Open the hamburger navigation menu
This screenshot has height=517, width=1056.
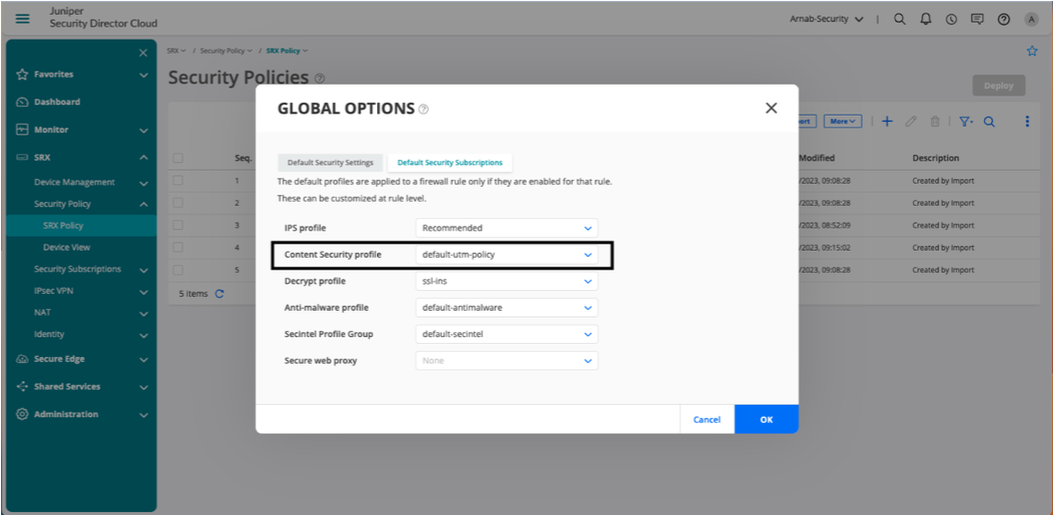pos(23,18)
